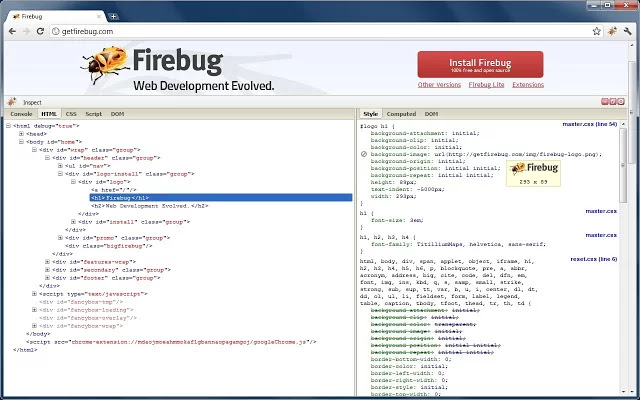Select the a href="/" row

click(x=114, y=190)
